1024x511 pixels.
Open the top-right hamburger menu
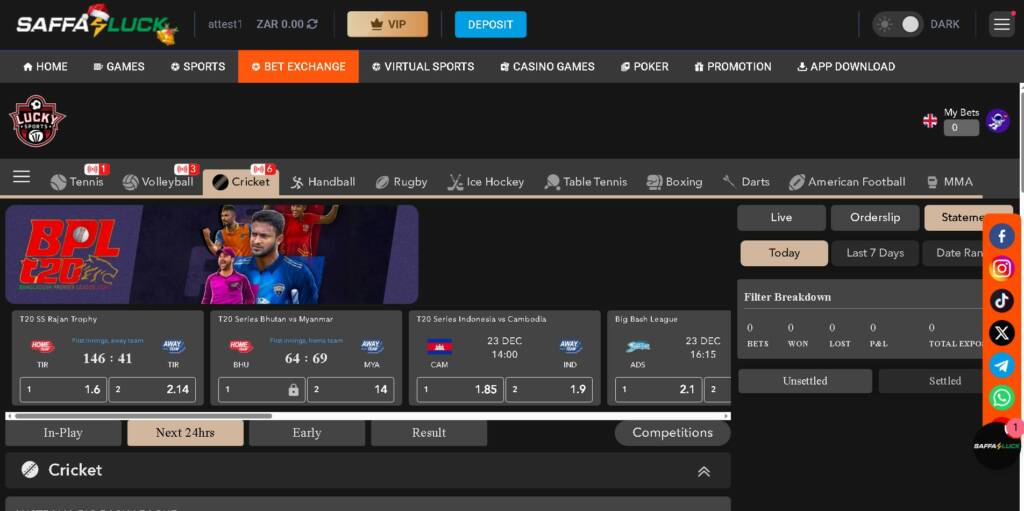point(1001,24)
